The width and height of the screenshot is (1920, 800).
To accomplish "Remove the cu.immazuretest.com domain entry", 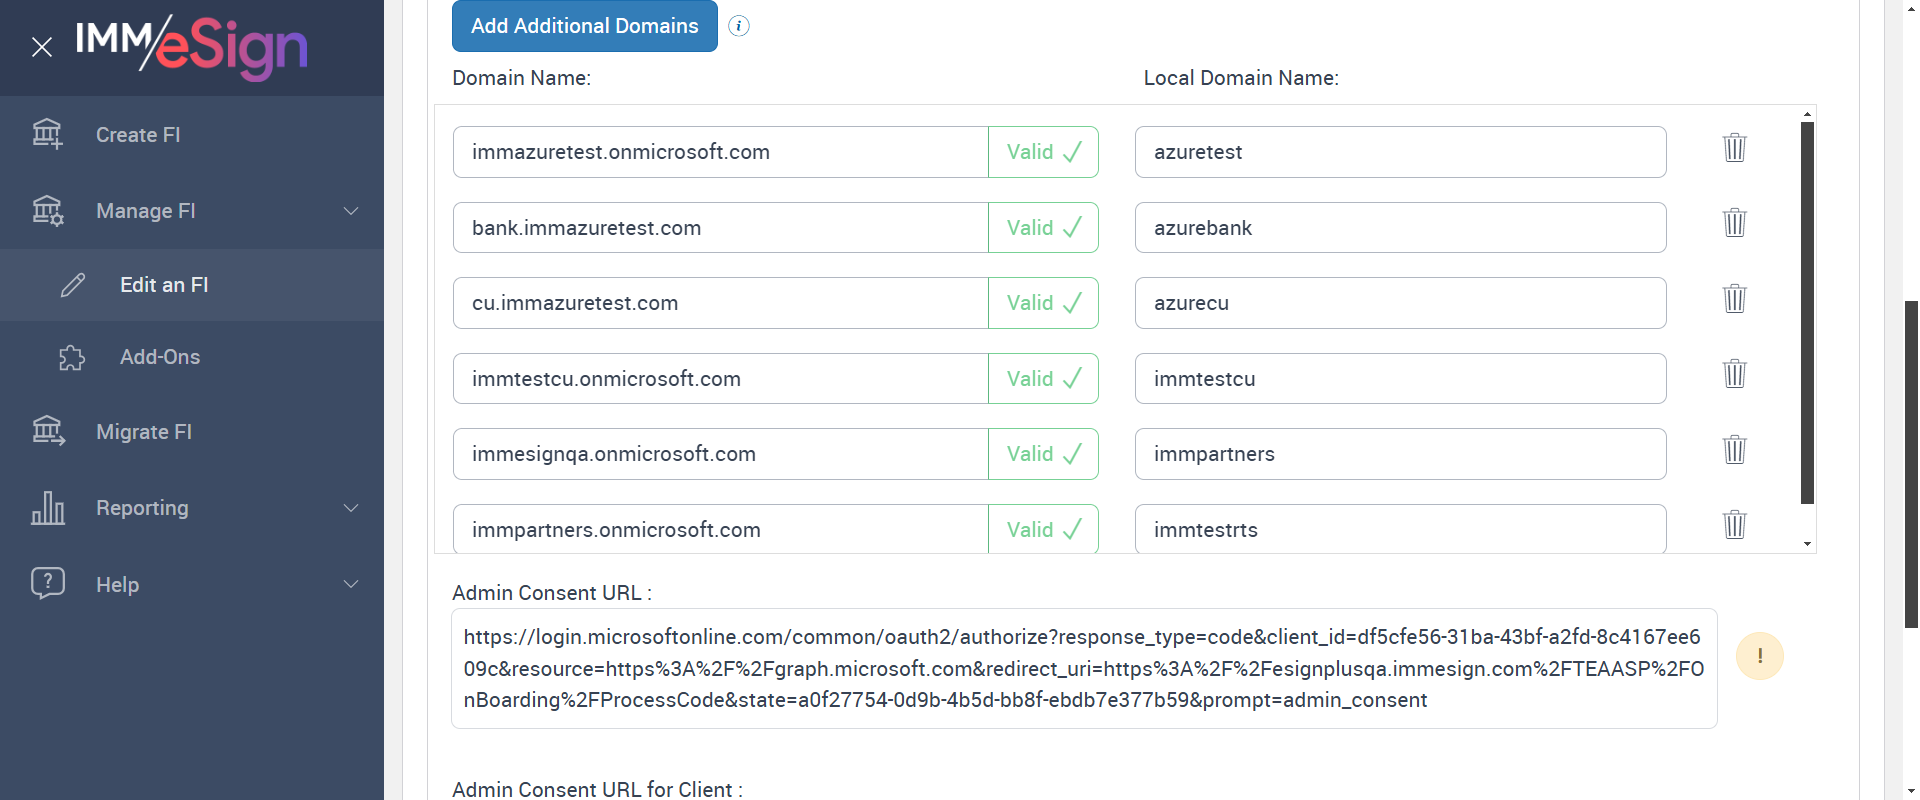I will [x=1734, y=299].
